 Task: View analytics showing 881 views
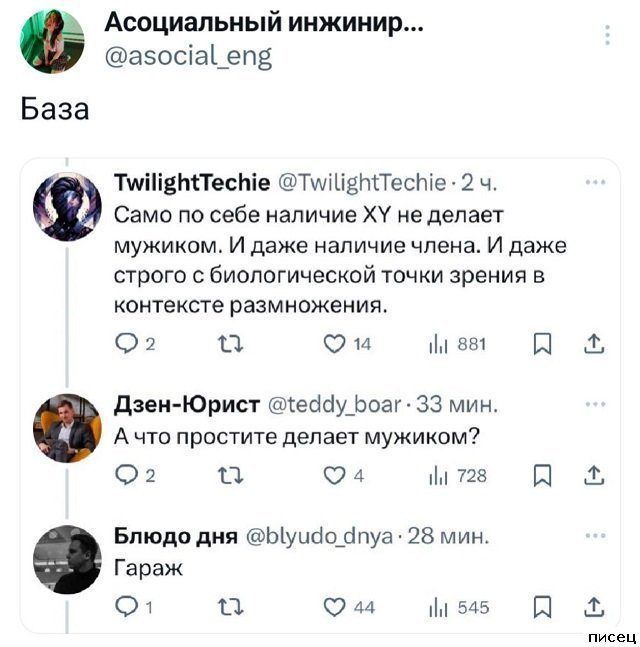pyautogui.click(x=456, y=346)
